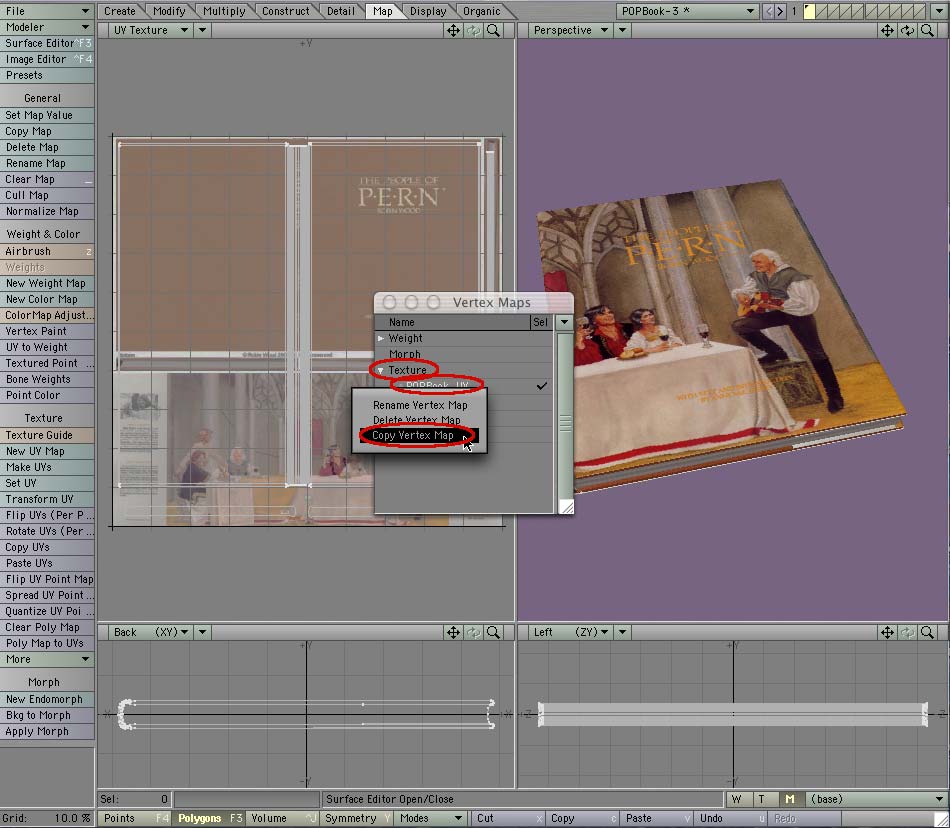Switch to the Display tab
Screen dimensions: 950x828
pyautogui.click(x=428, y=11)
